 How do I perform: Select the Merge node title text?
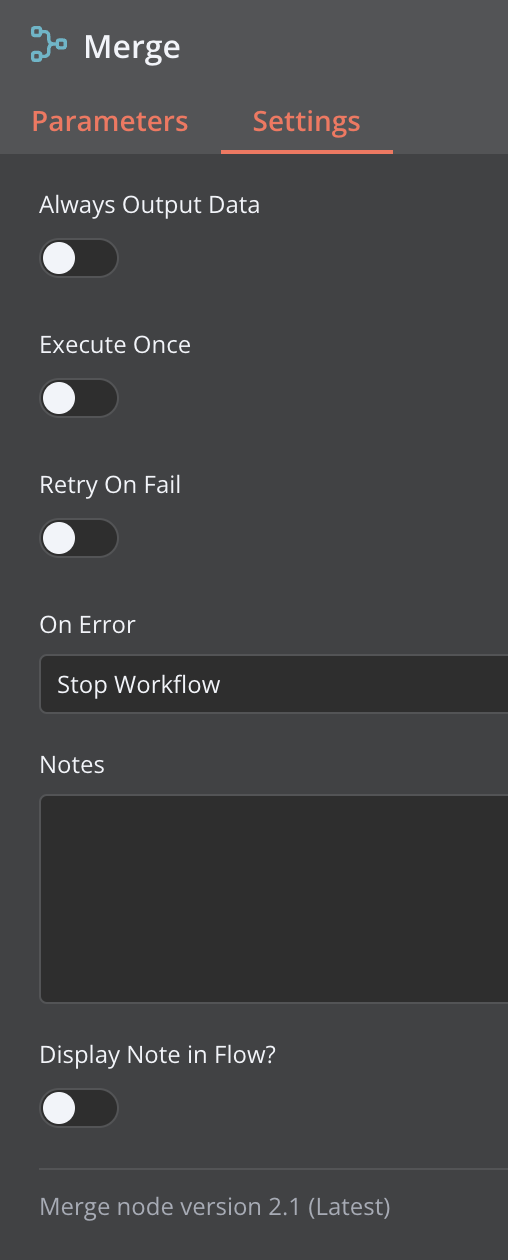132,47
